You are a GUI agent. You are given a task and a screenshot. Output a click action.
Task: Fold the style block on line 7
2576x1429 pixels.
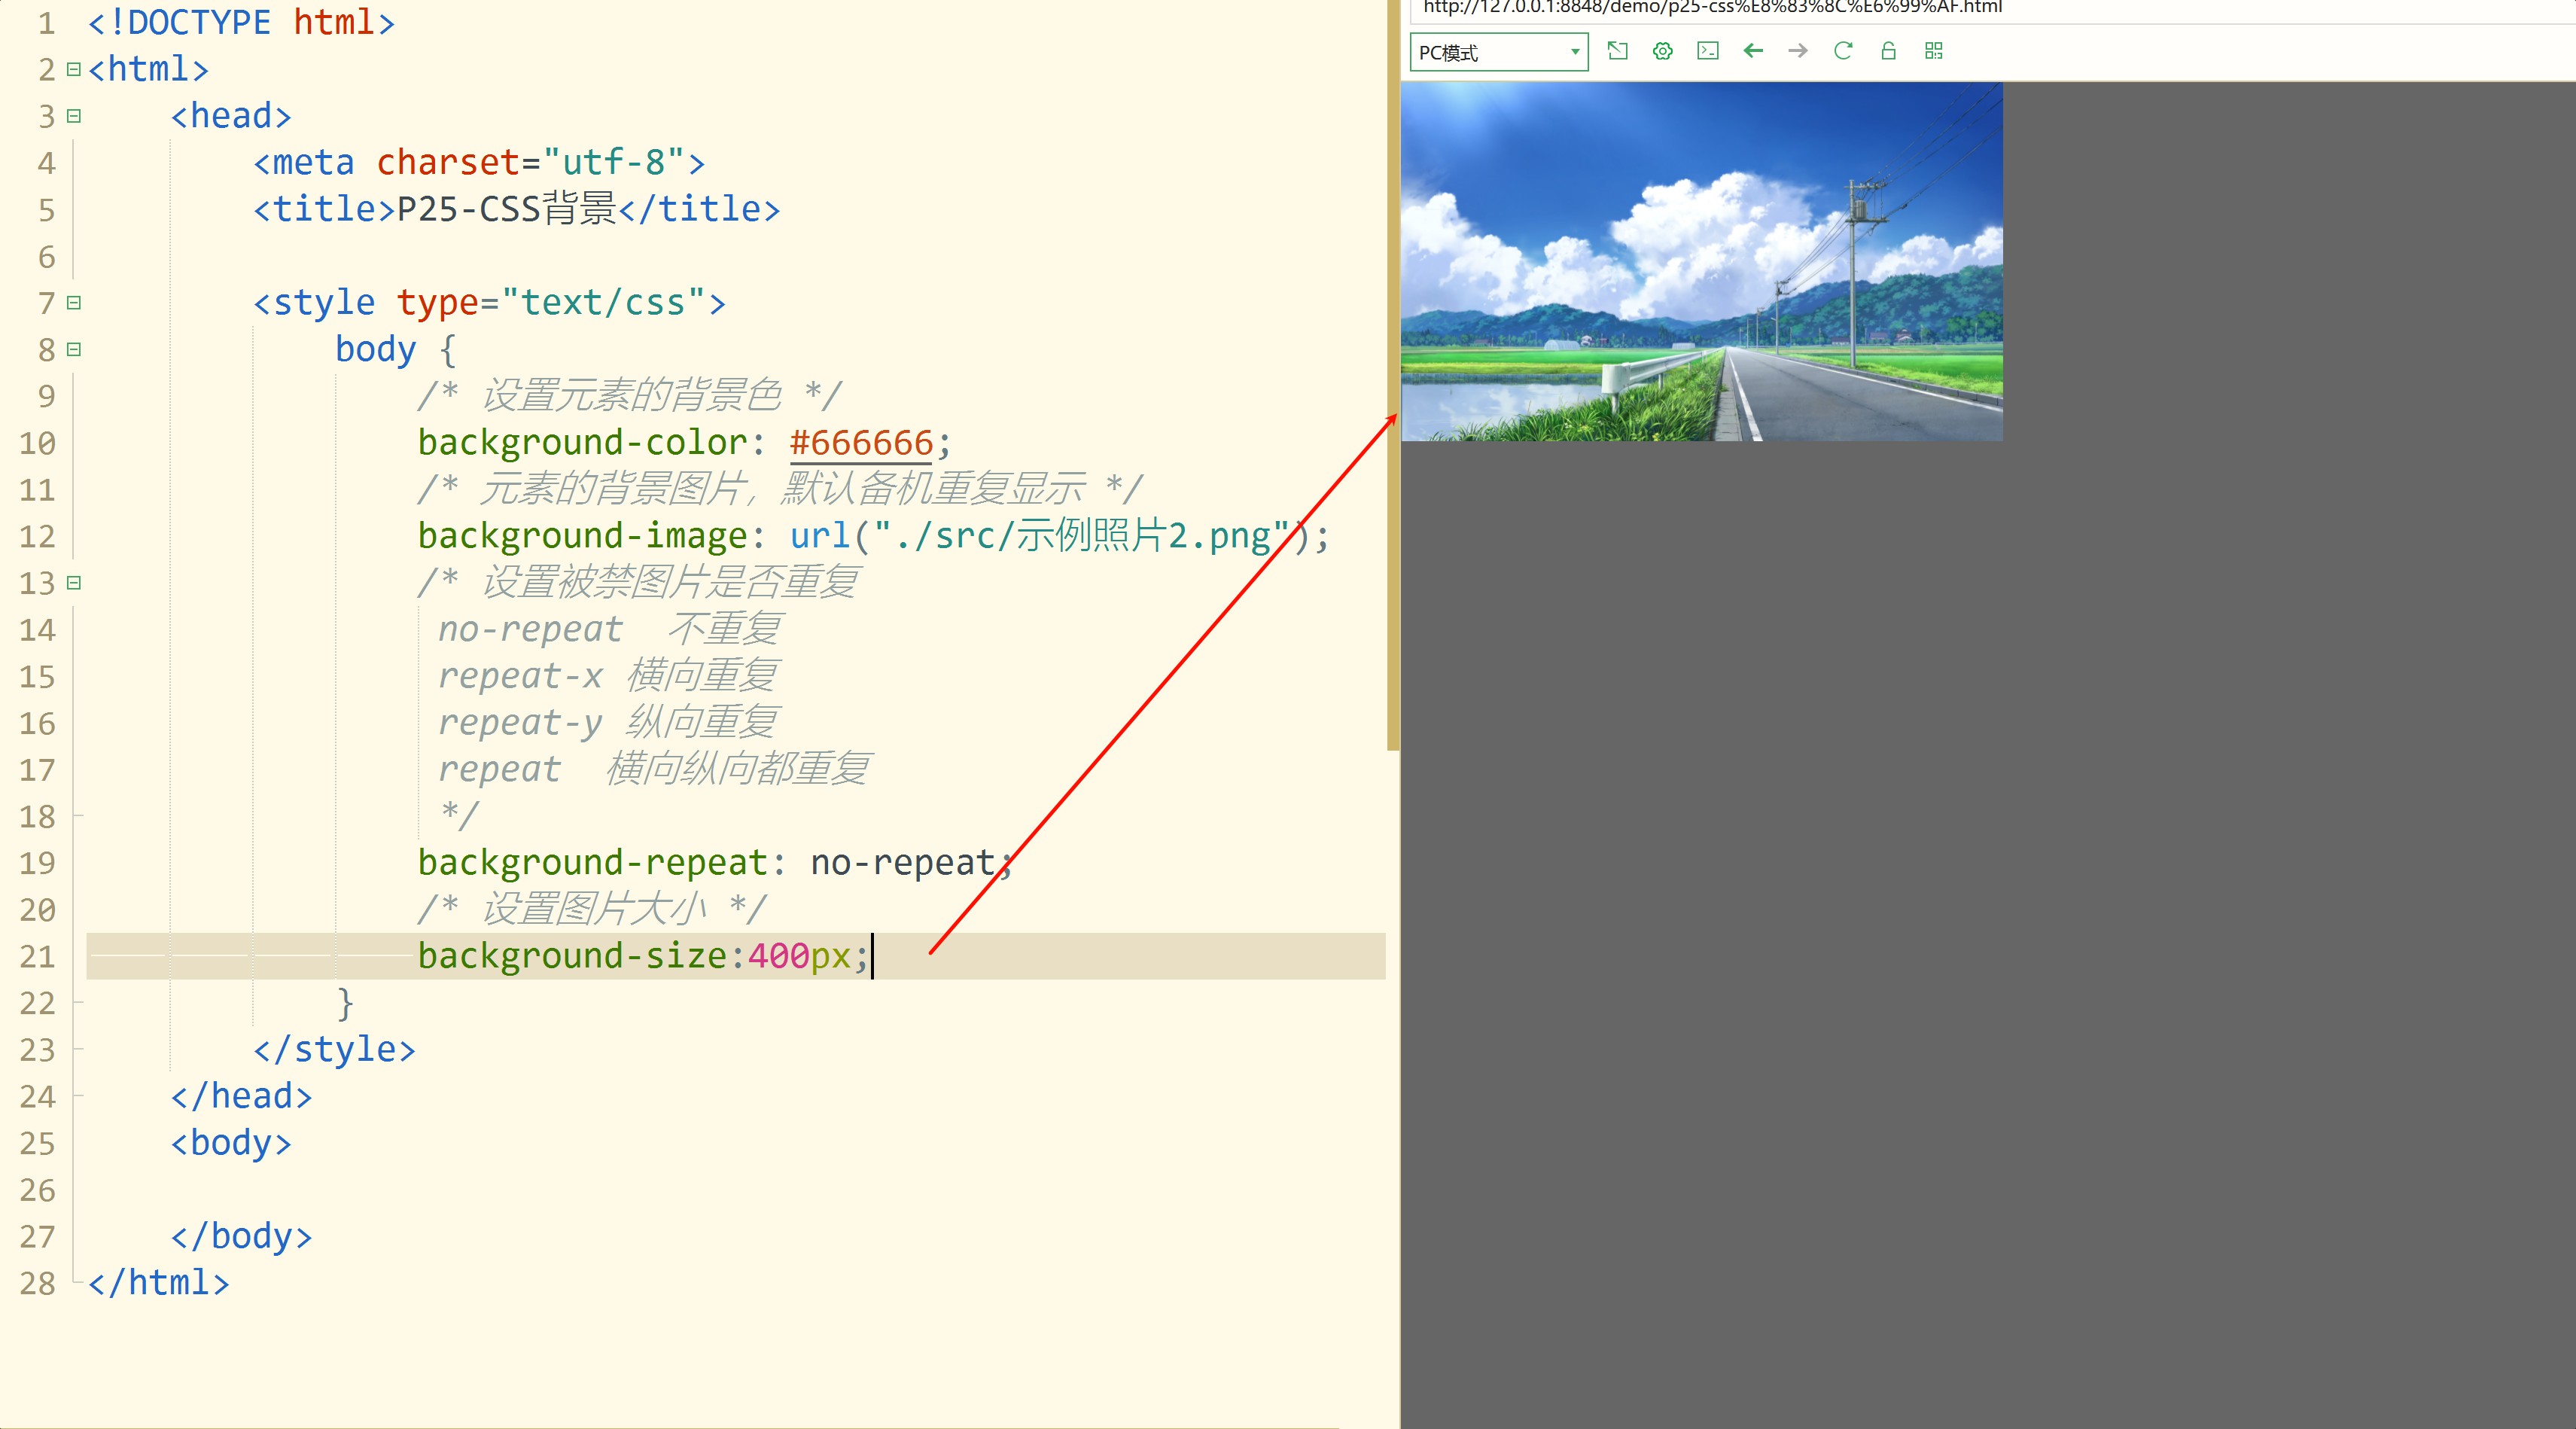[x=74, y=302]
